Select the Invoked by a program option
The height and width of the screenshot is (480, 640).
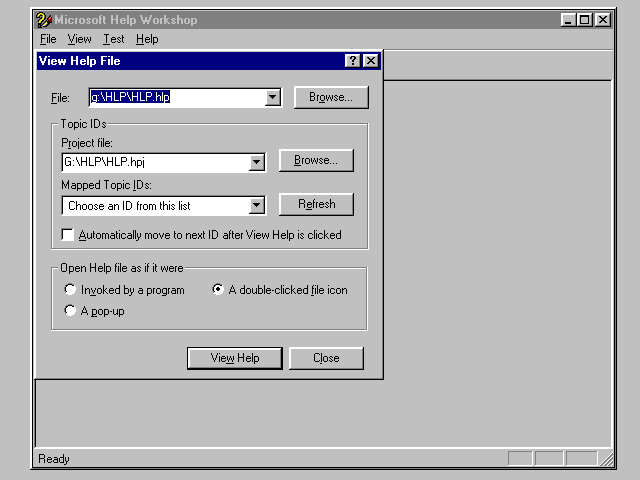(70, 290)
